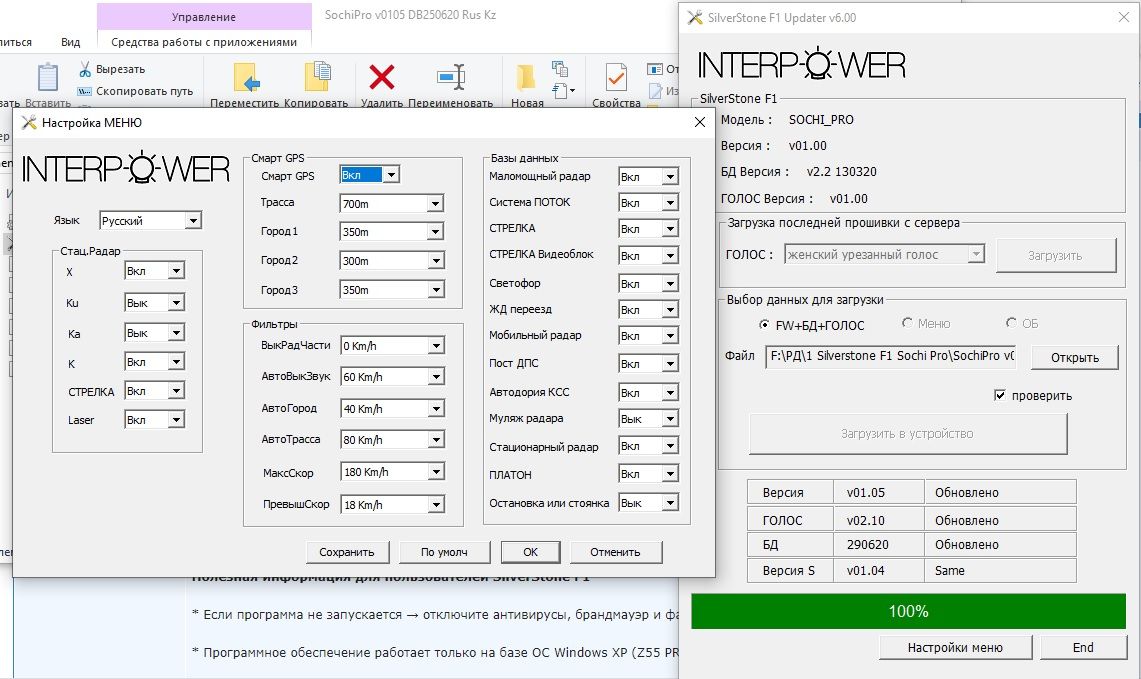Open the Остановка или стоянка dropdown
Image resolution: width=1141 pixels, height=679 pixels.
(670, 503)
